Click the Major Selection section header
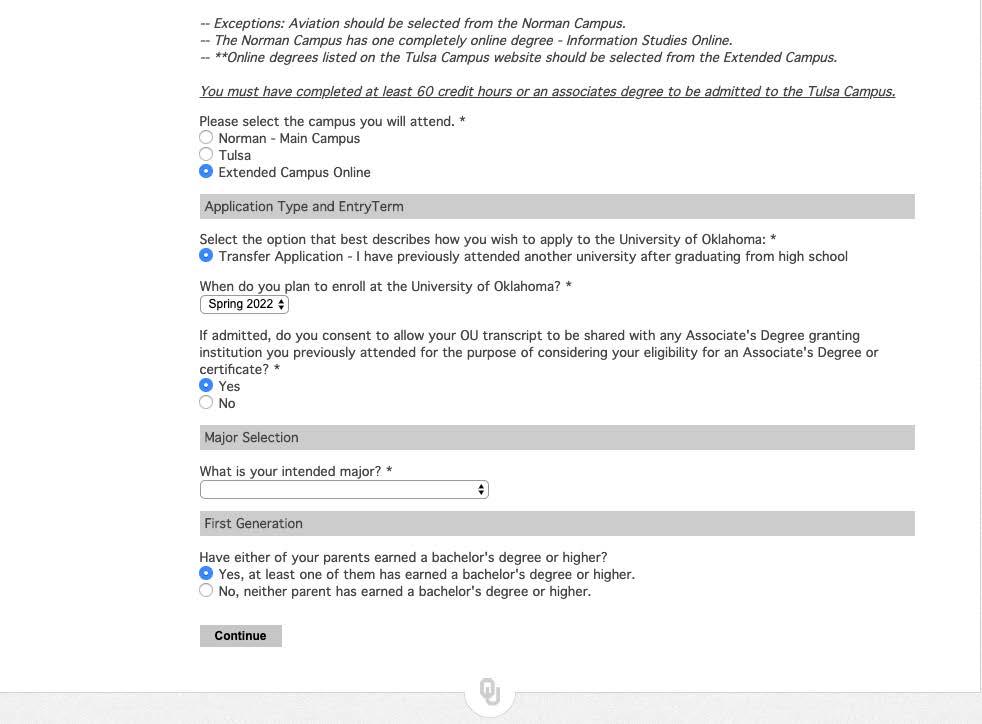Screen dimensions: 982x724 point(251,437)
